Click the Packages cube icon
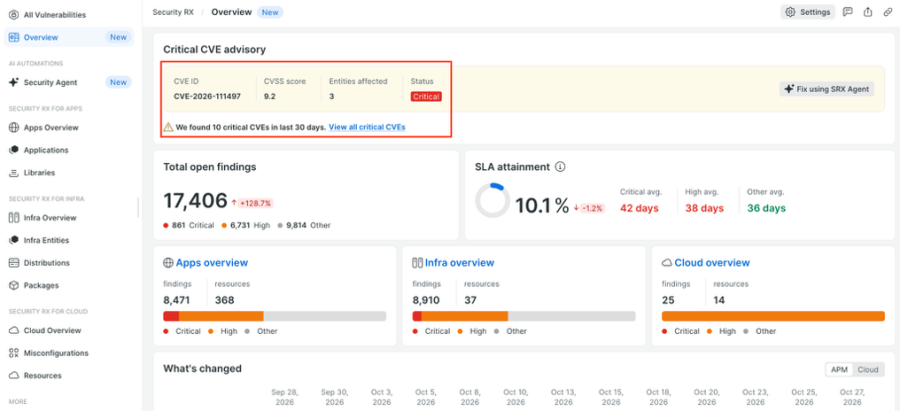 tap(14, 285)
